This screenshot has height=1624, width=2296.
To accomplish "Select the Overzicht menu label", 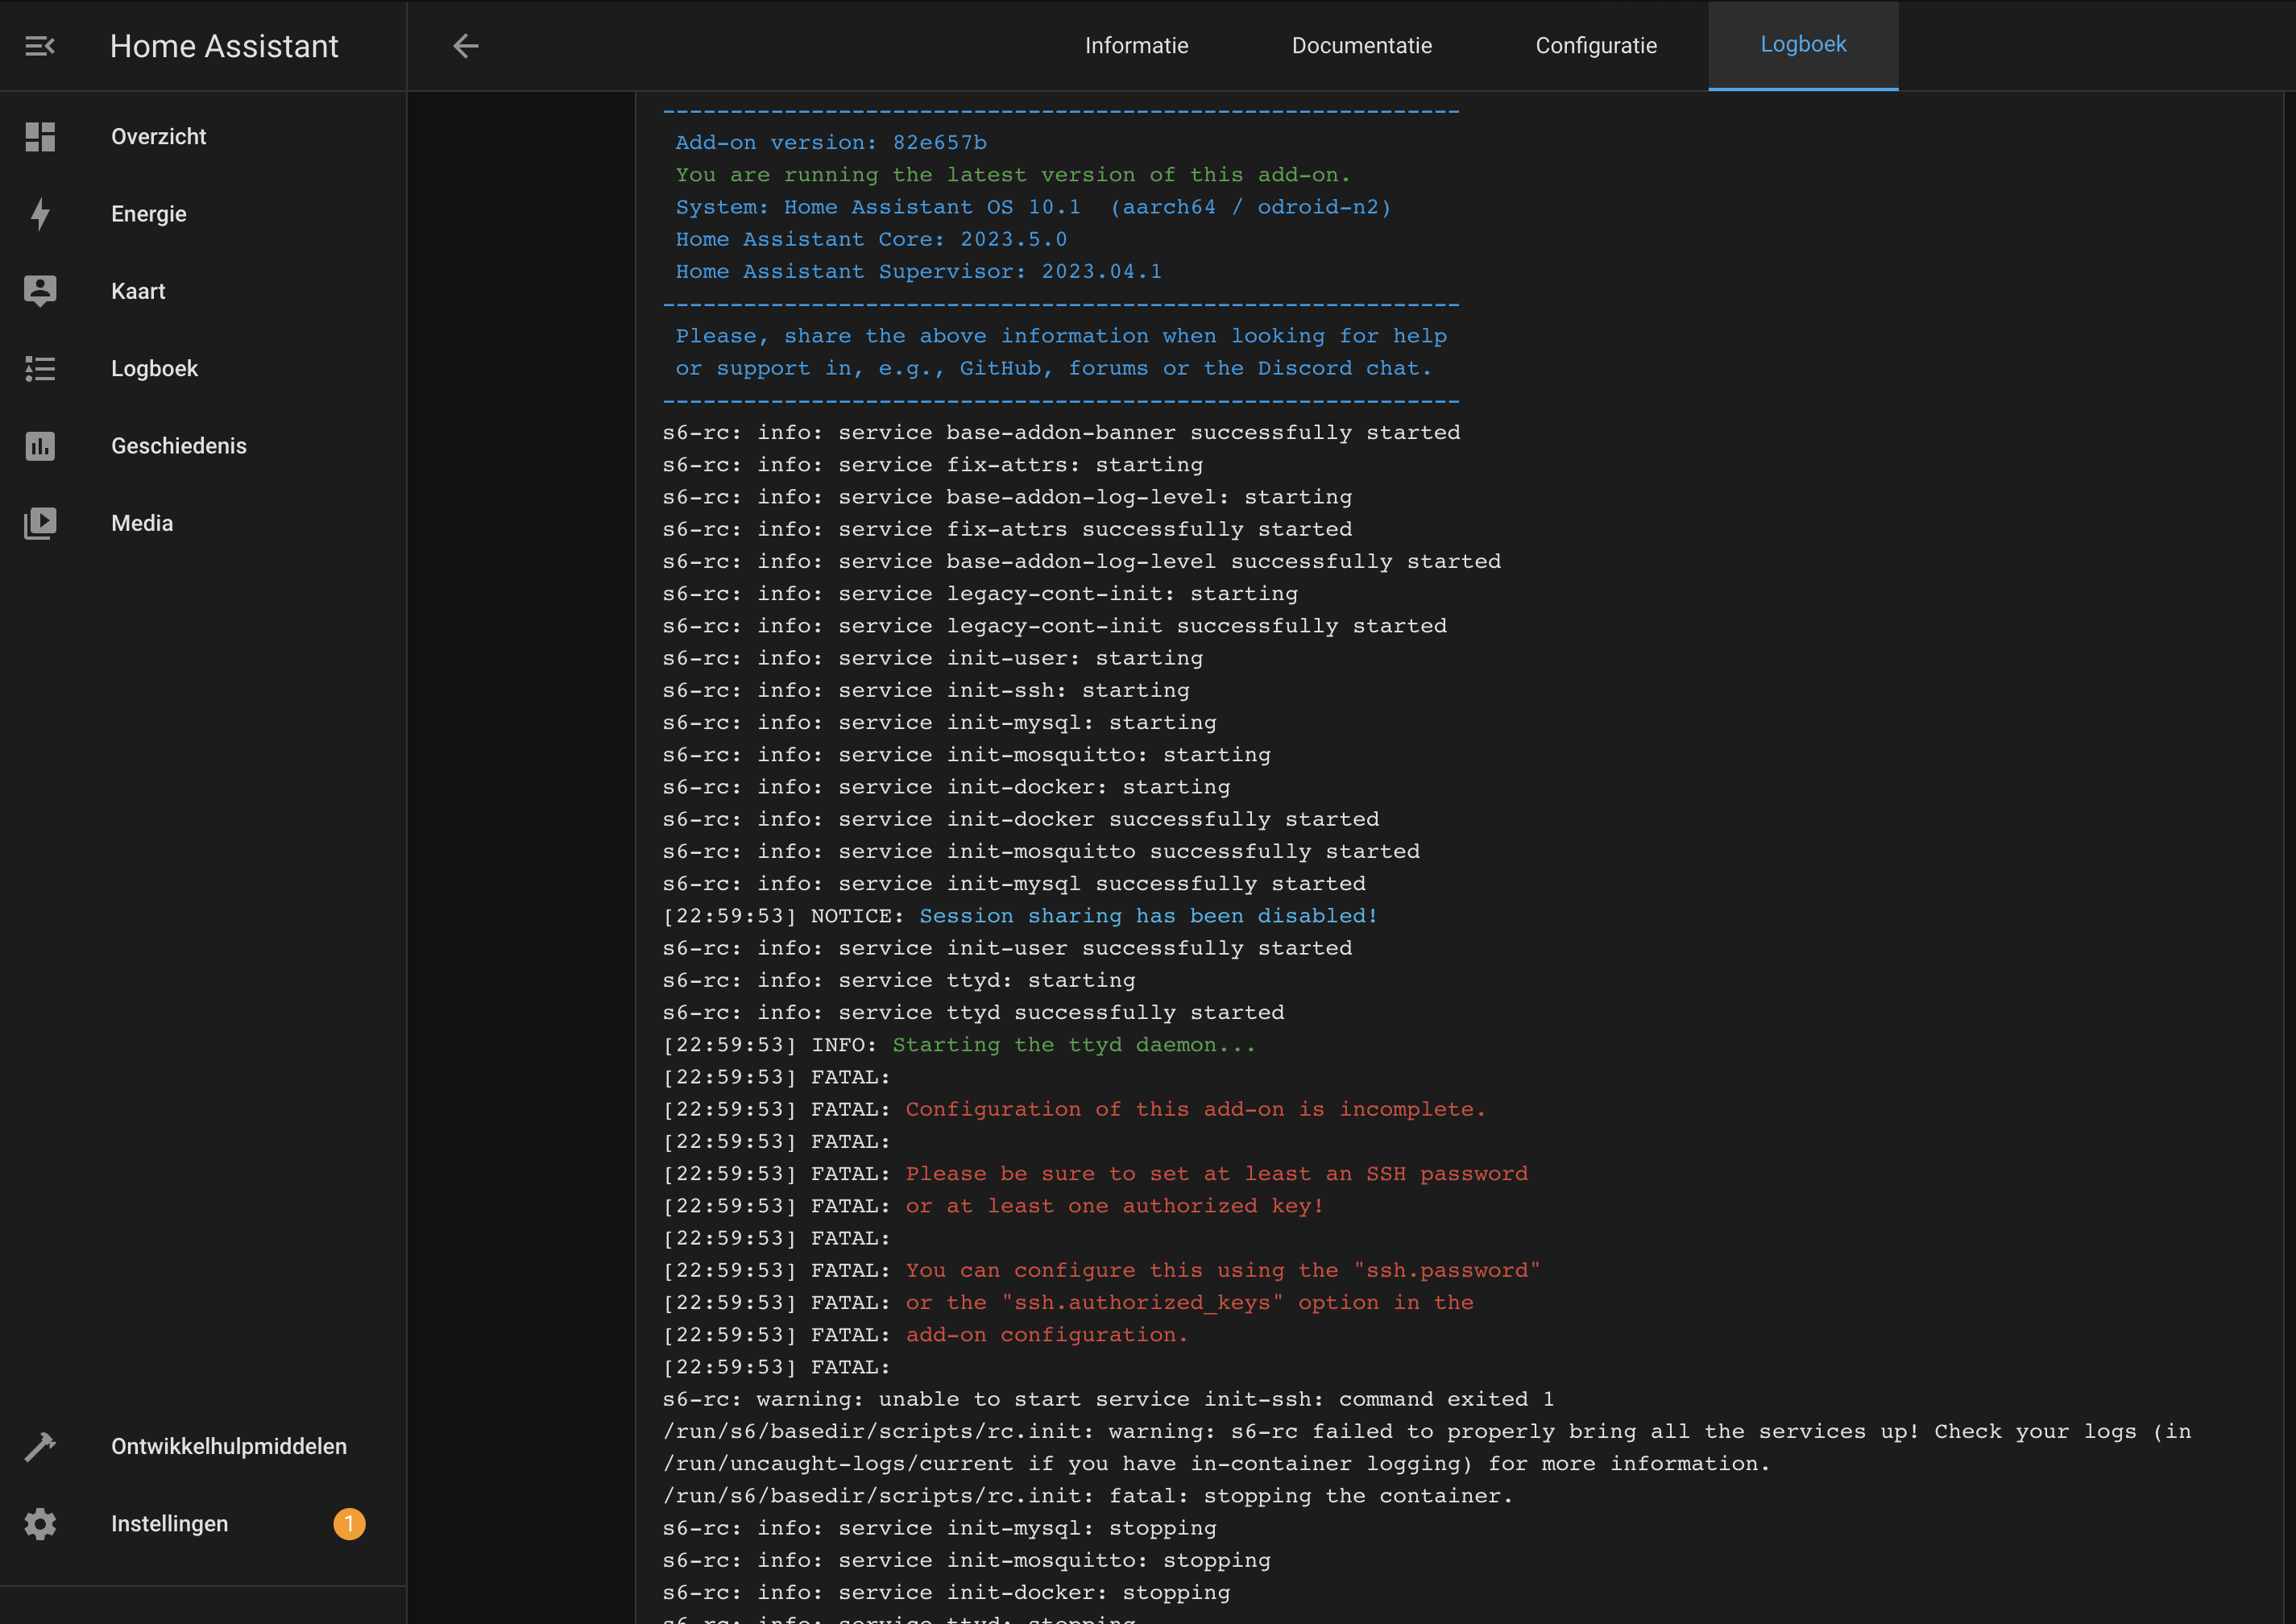I will pos(158,136).
